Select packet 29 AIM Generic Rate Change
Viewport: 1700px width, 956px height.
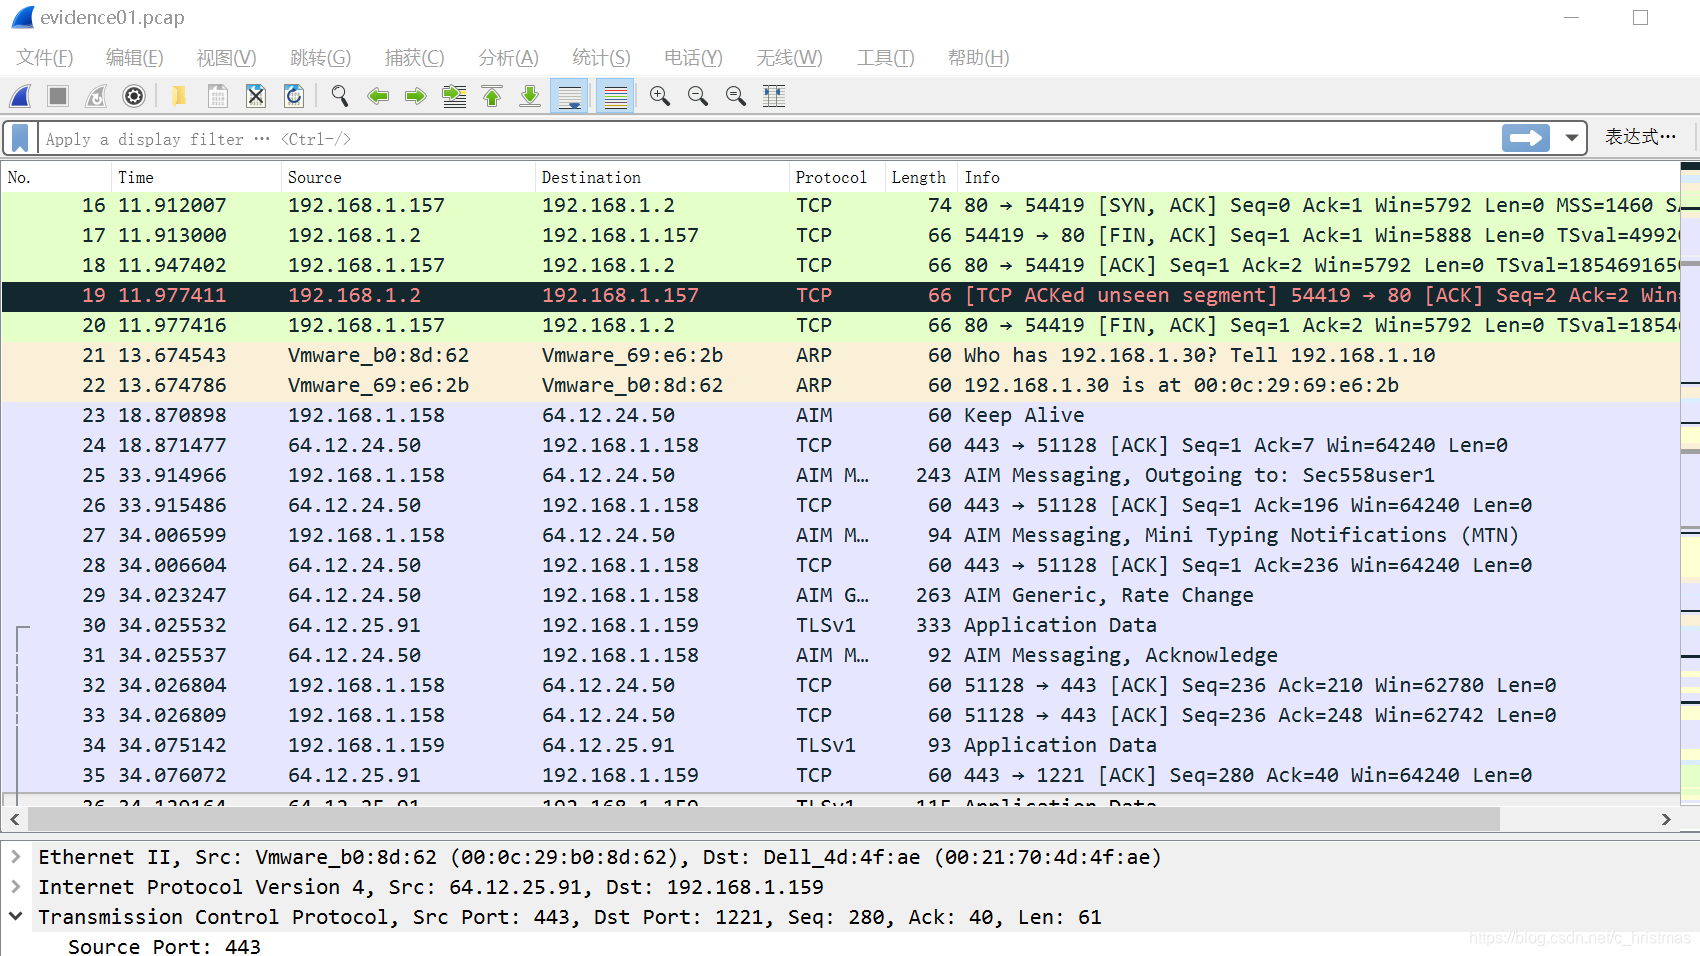(x=840, y=595)
